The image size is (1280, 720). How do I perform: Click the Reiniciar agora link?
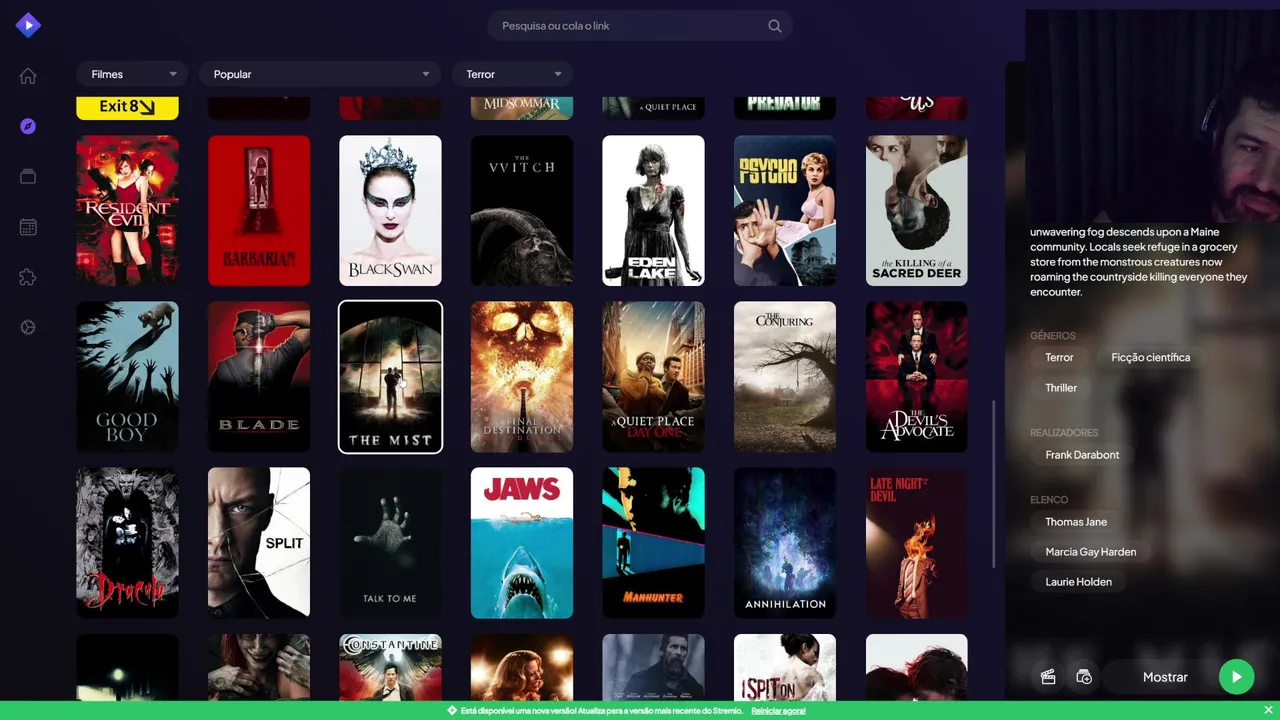[x=778, y=711]
